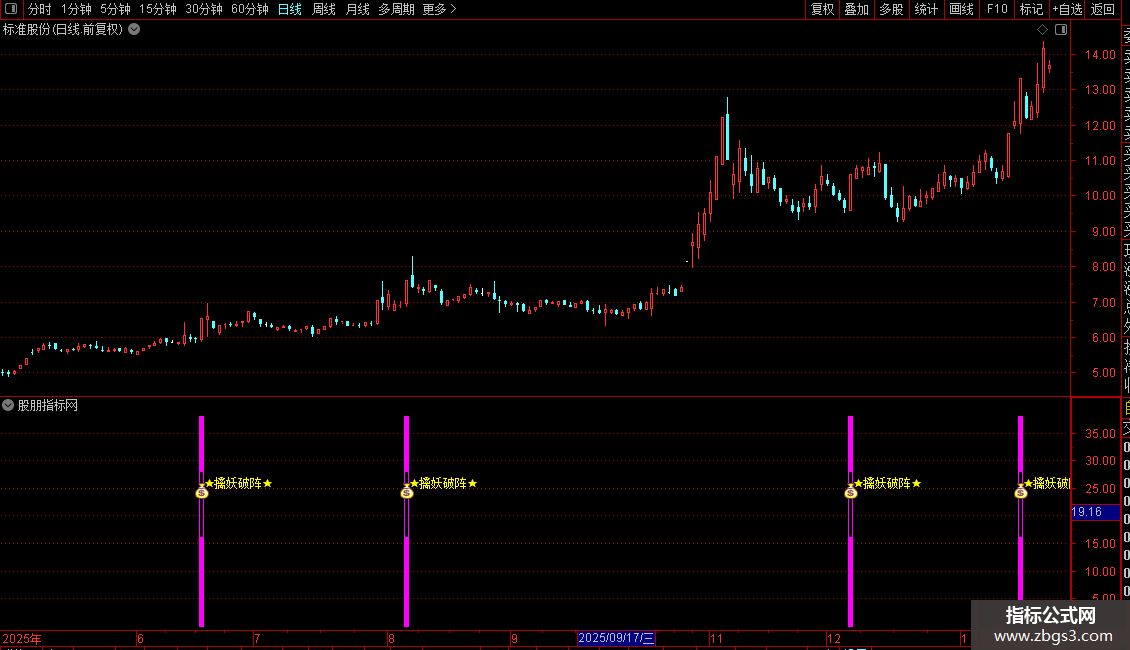Click the 返回 back button
This screenshot has width=1130, height=650.
click(x=1103, y=9)
